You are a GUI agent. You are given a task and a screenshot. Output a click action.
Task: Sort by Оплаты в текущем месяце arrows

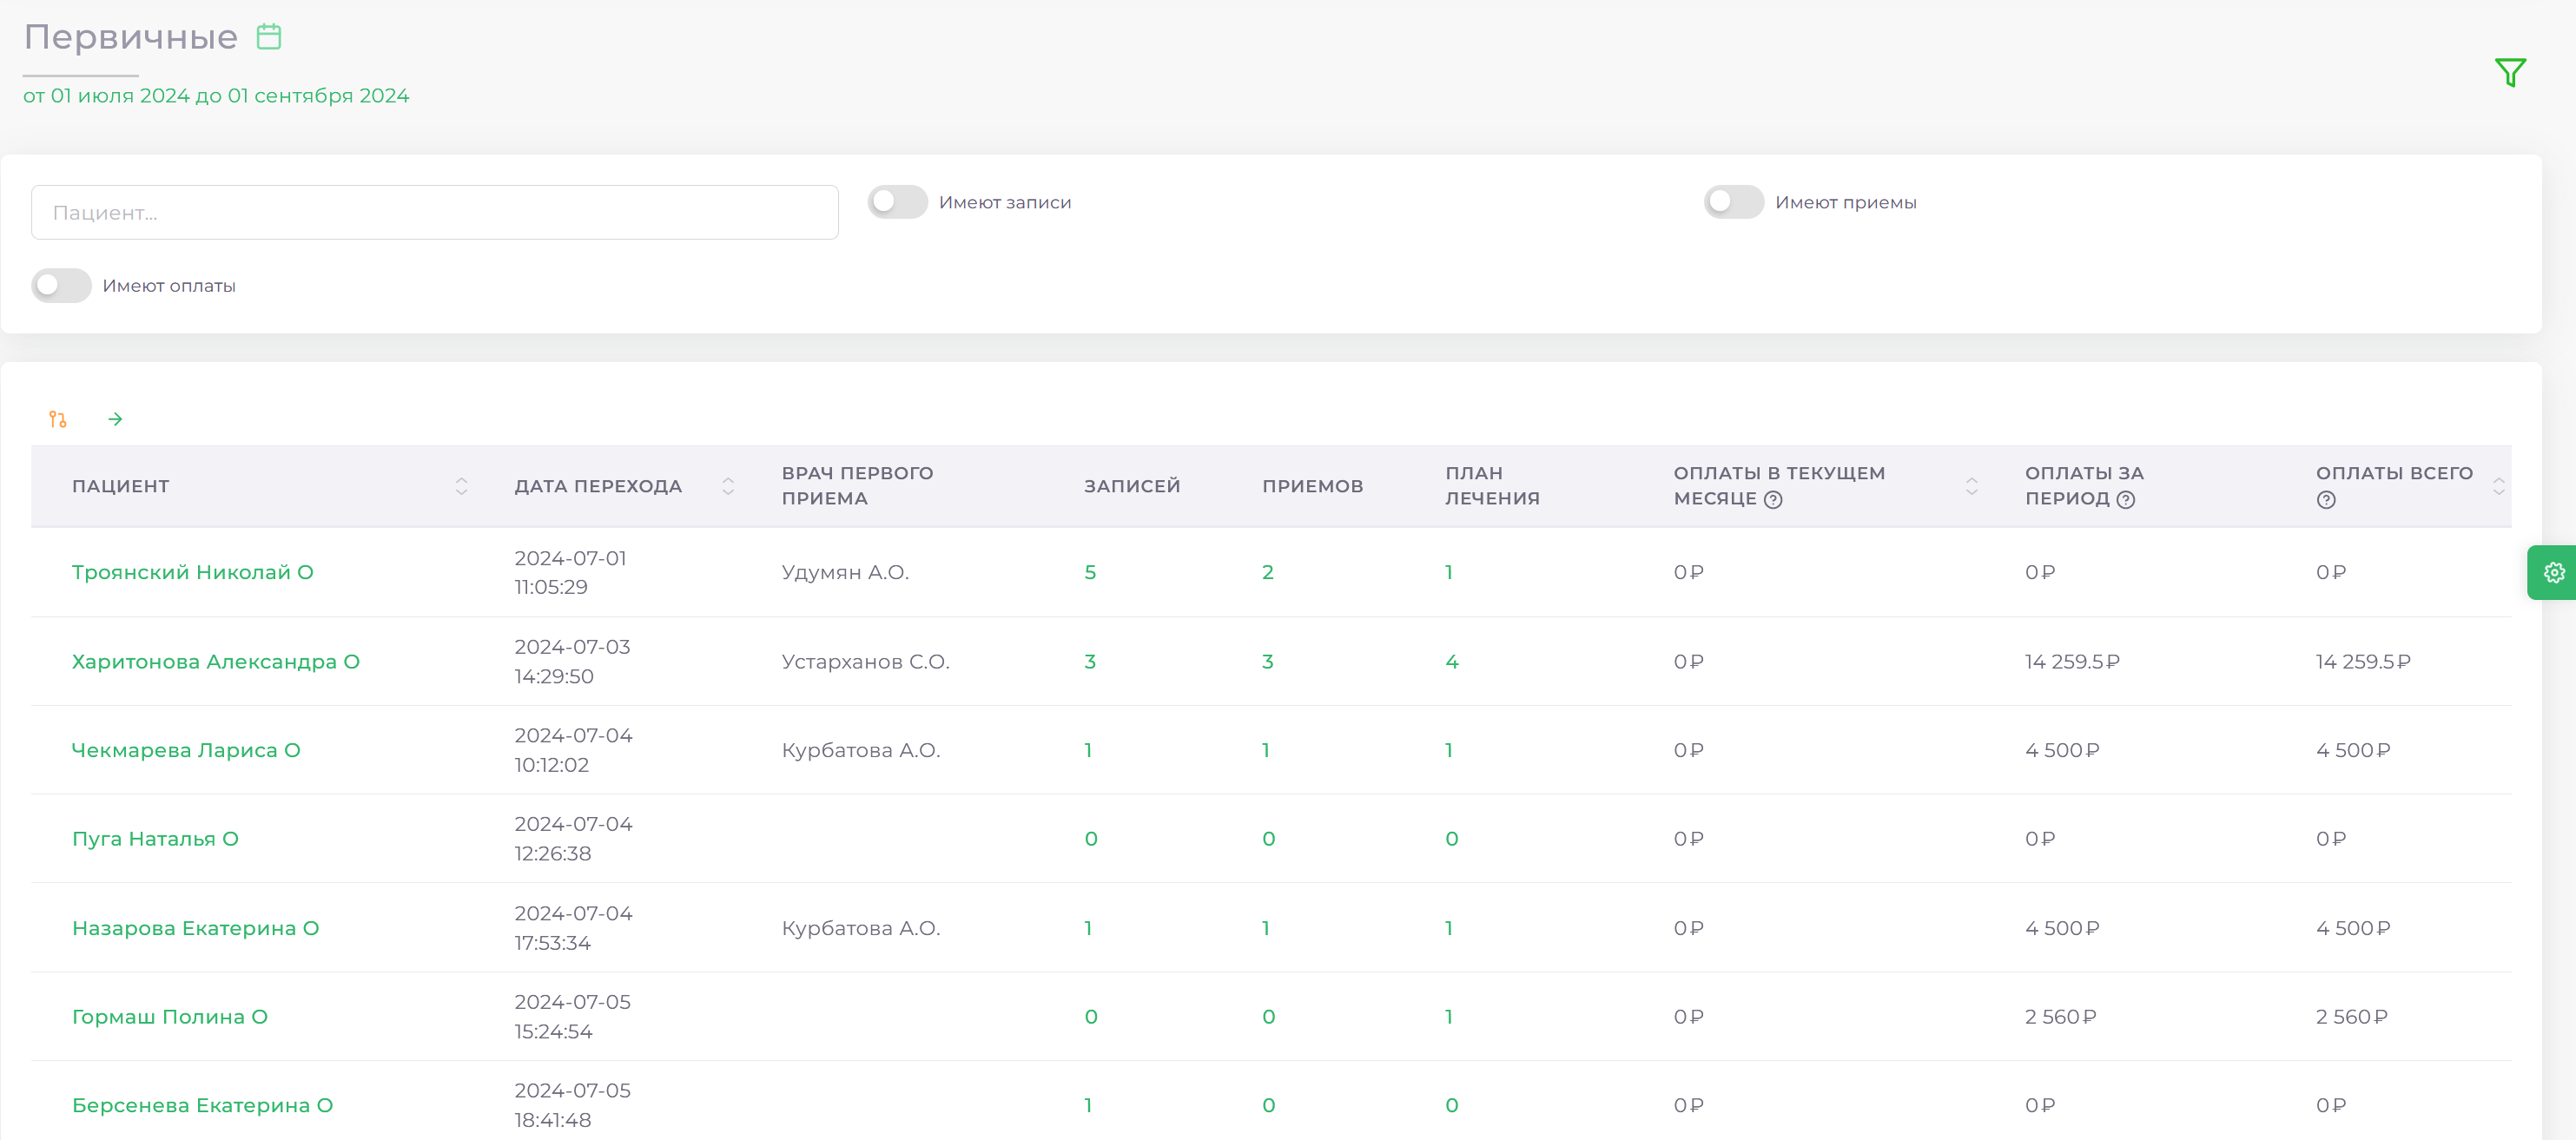(x=1971, y=486)
